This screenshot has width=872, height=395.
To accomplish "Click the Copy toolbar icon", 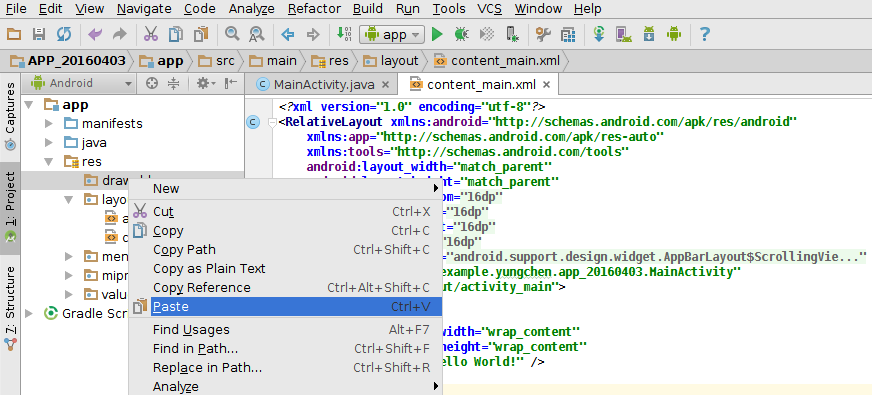I will point(176,34).
